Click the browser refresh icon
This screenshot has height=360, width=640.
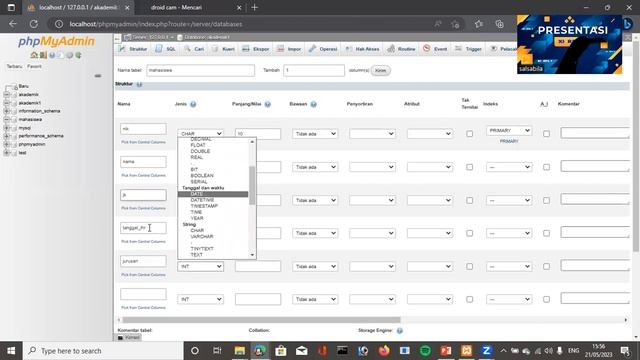pos(33,24)
